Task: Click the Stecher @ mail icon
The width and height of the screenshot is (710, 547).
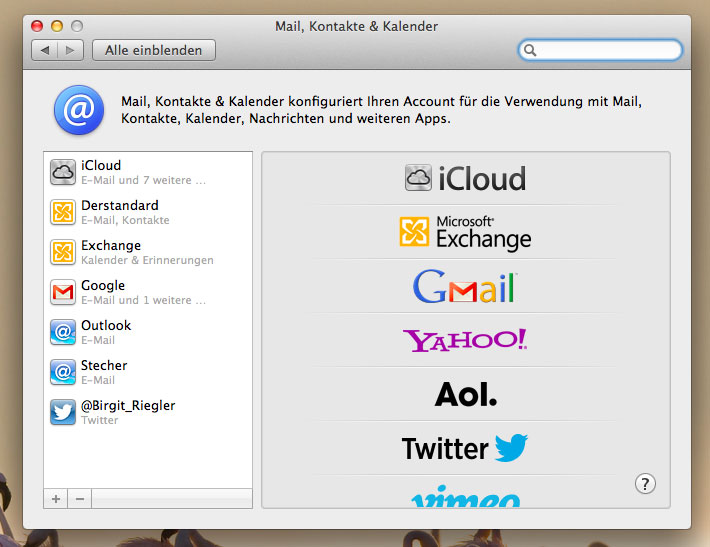Action: coord(63,372)
